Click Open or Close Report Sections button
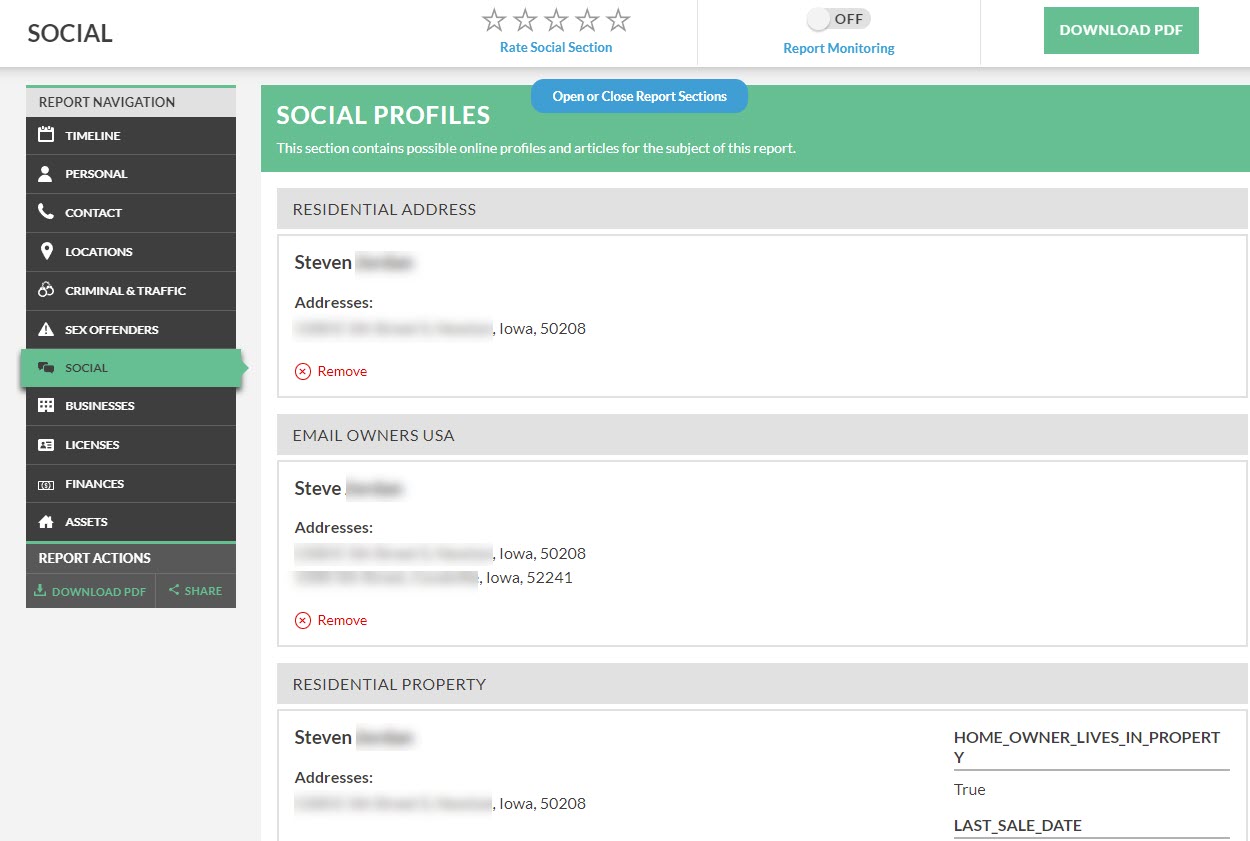The height and width of the screenshot is (841, 1250). (x=639, y=96)
